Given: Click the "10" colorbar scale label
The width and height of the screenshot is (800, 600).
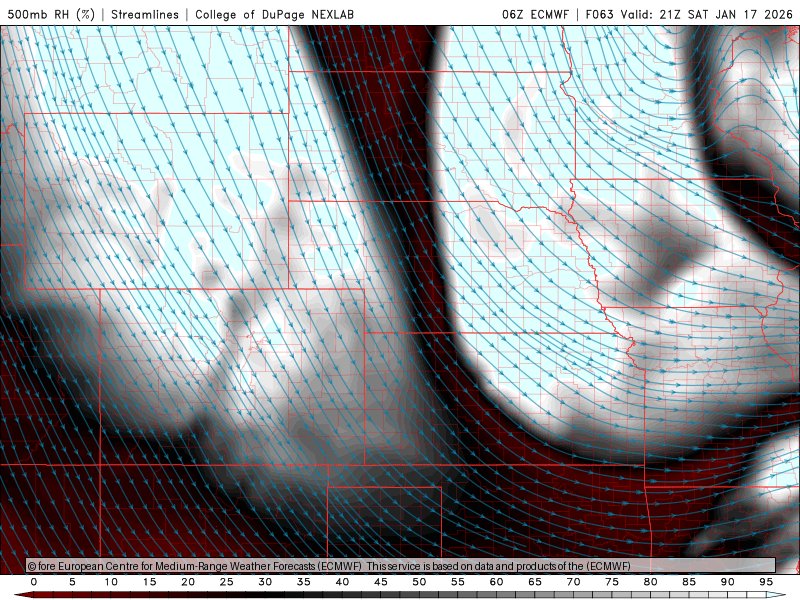Looking at the screenshot, I should (111, 582).
